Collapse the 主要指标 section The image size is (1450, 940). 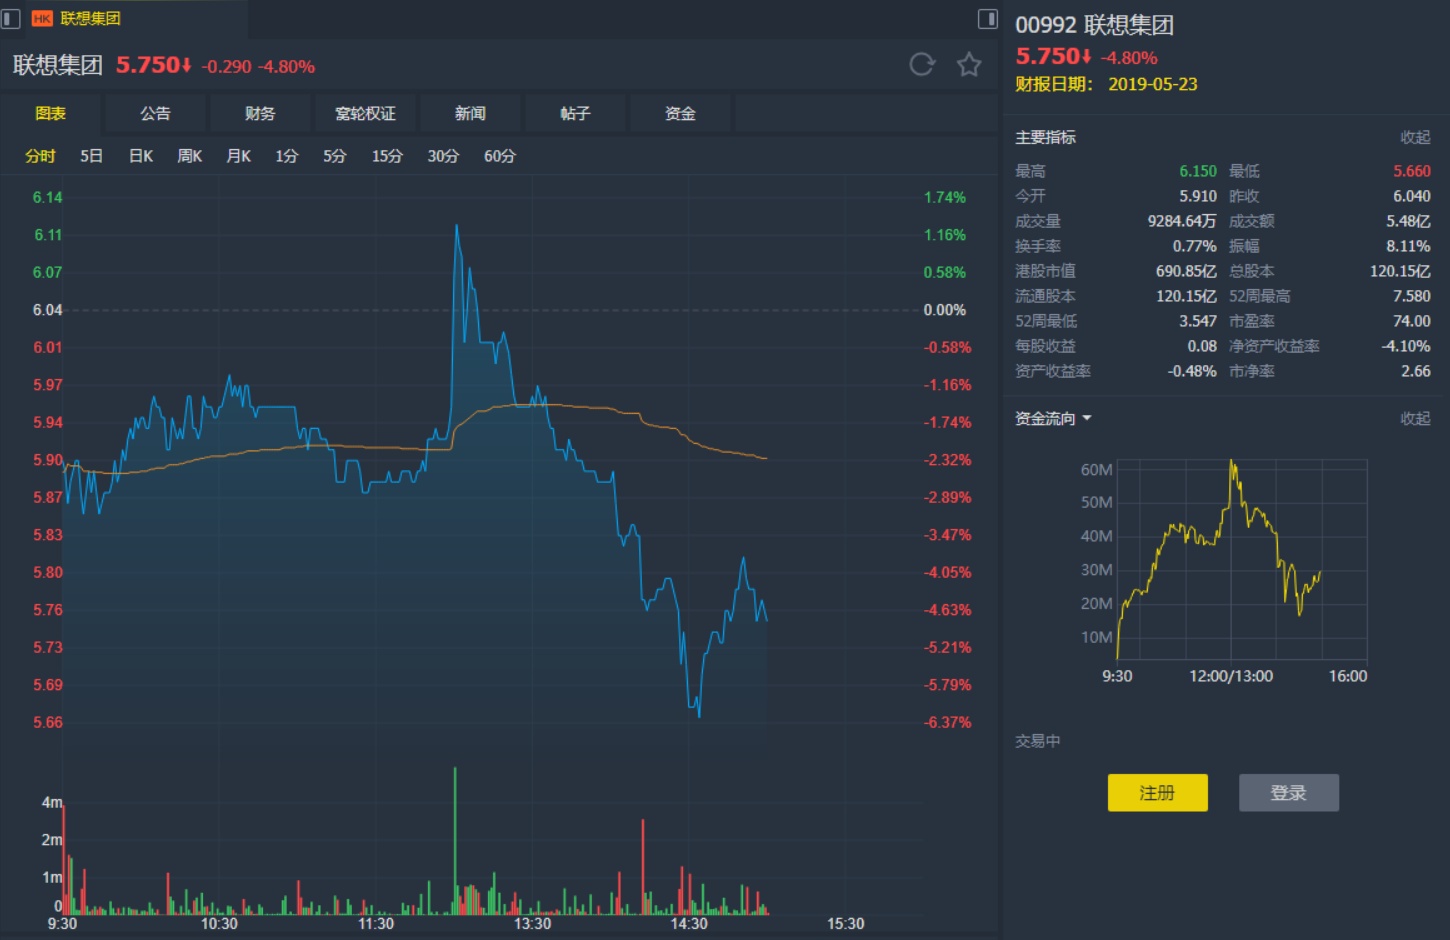tap(1414, 137)
